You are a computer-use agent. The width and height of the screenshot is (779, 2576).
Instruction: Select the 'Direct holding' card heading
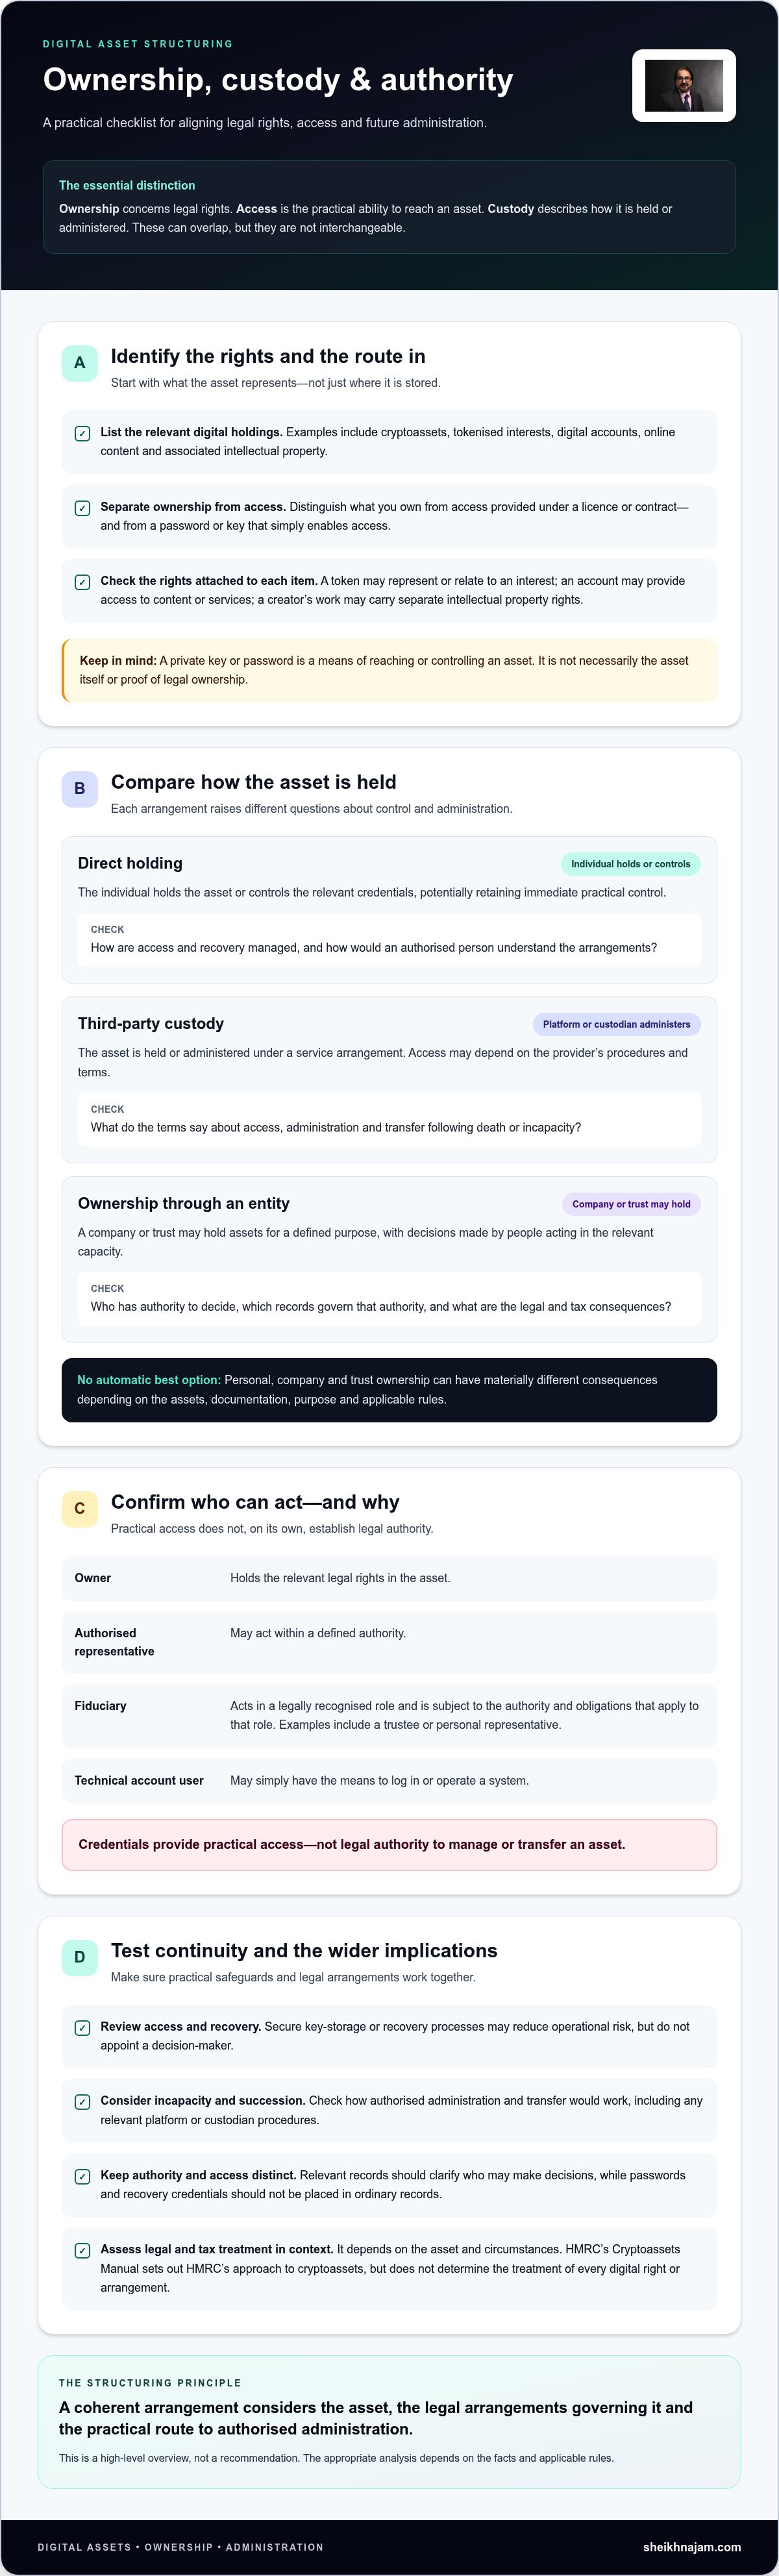(130, 863)
